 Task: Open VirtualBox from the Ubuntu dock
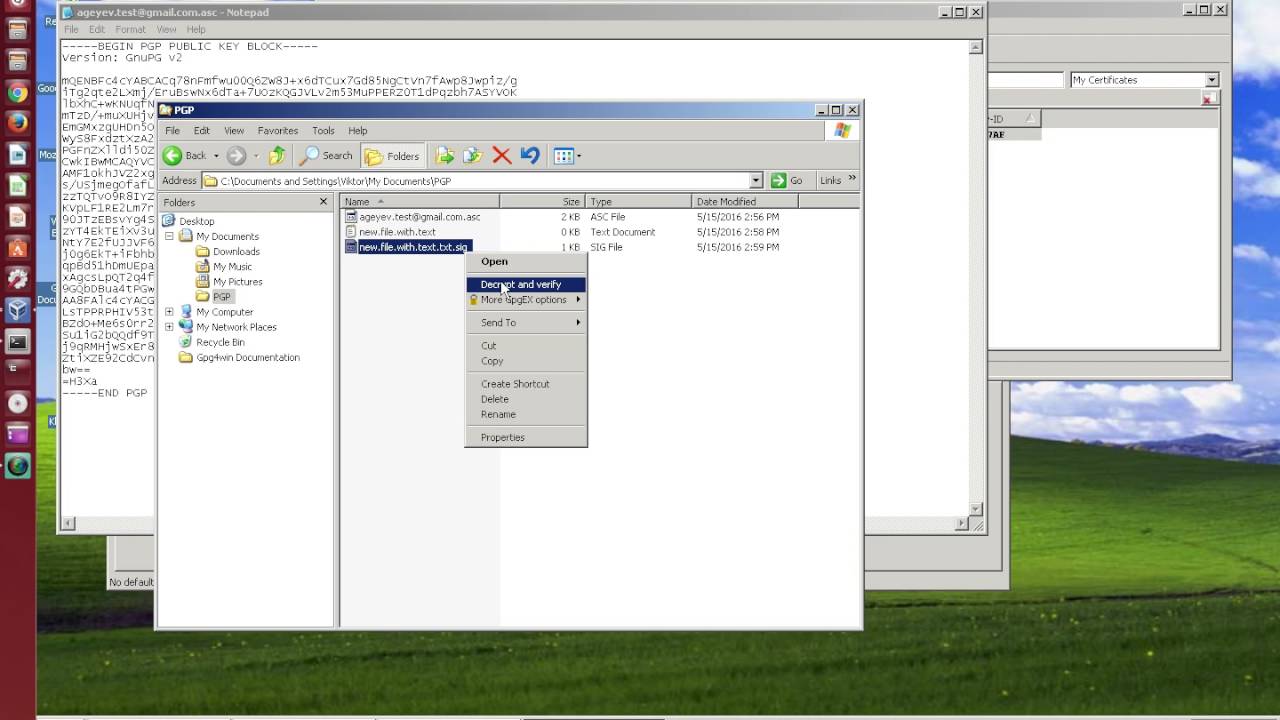pyautogui.click(x=17, y=310)
